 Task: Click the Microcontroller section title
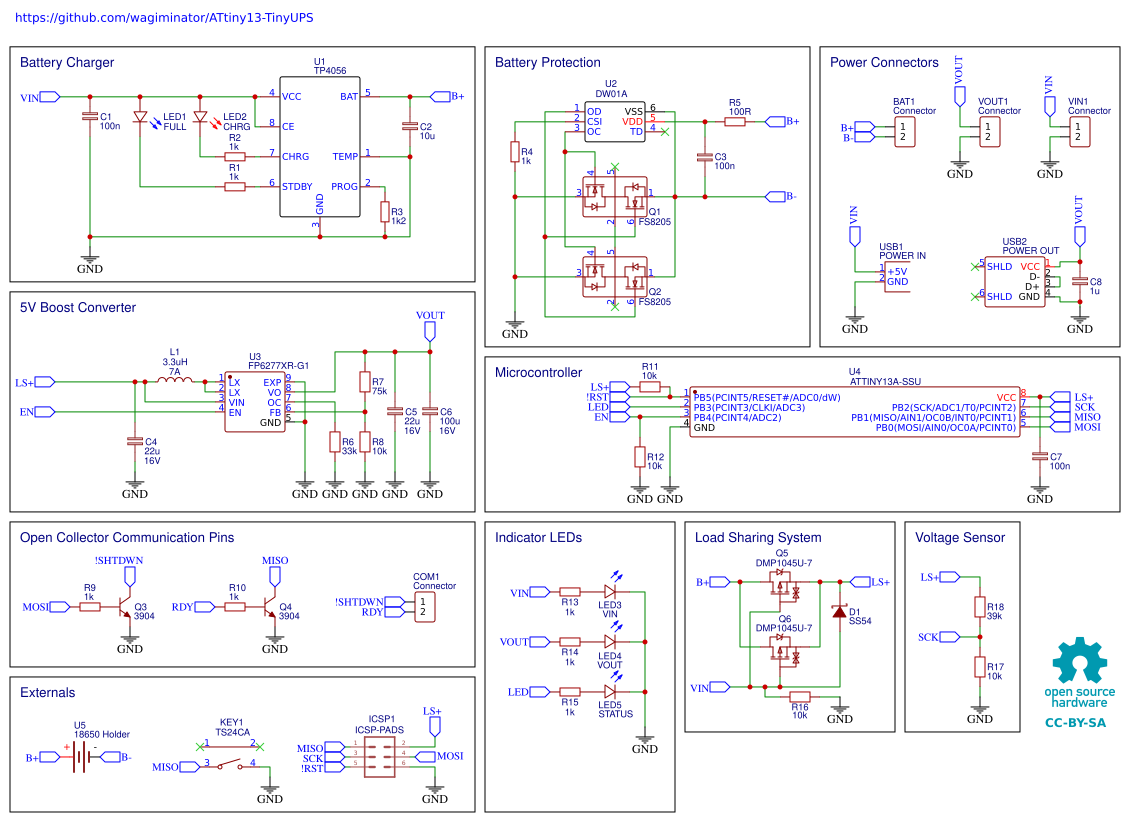tap(538, 372)
